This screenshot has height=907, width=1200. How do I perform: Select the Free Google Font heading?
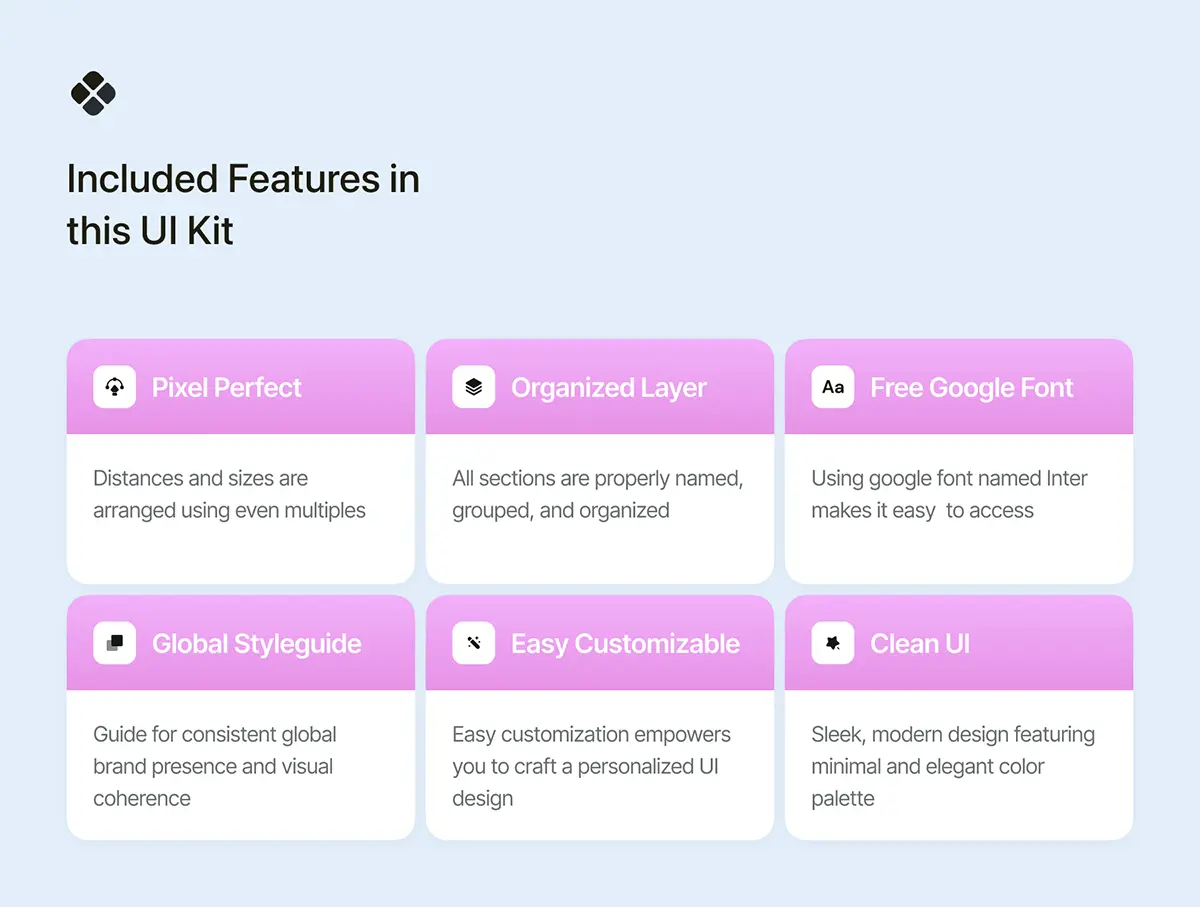(971, 388)
